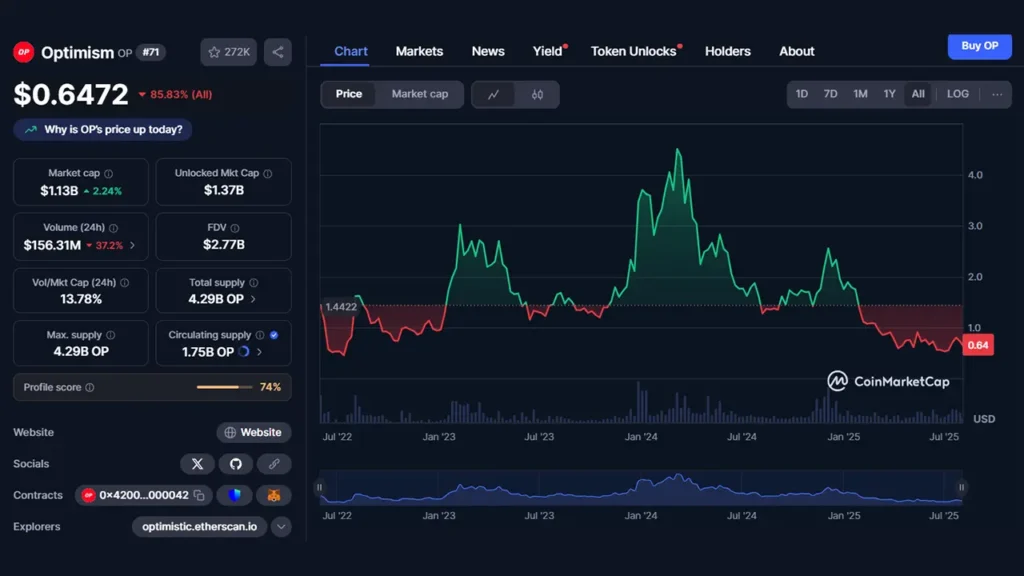Click the Buy OP button

click(x=980, y=46)
